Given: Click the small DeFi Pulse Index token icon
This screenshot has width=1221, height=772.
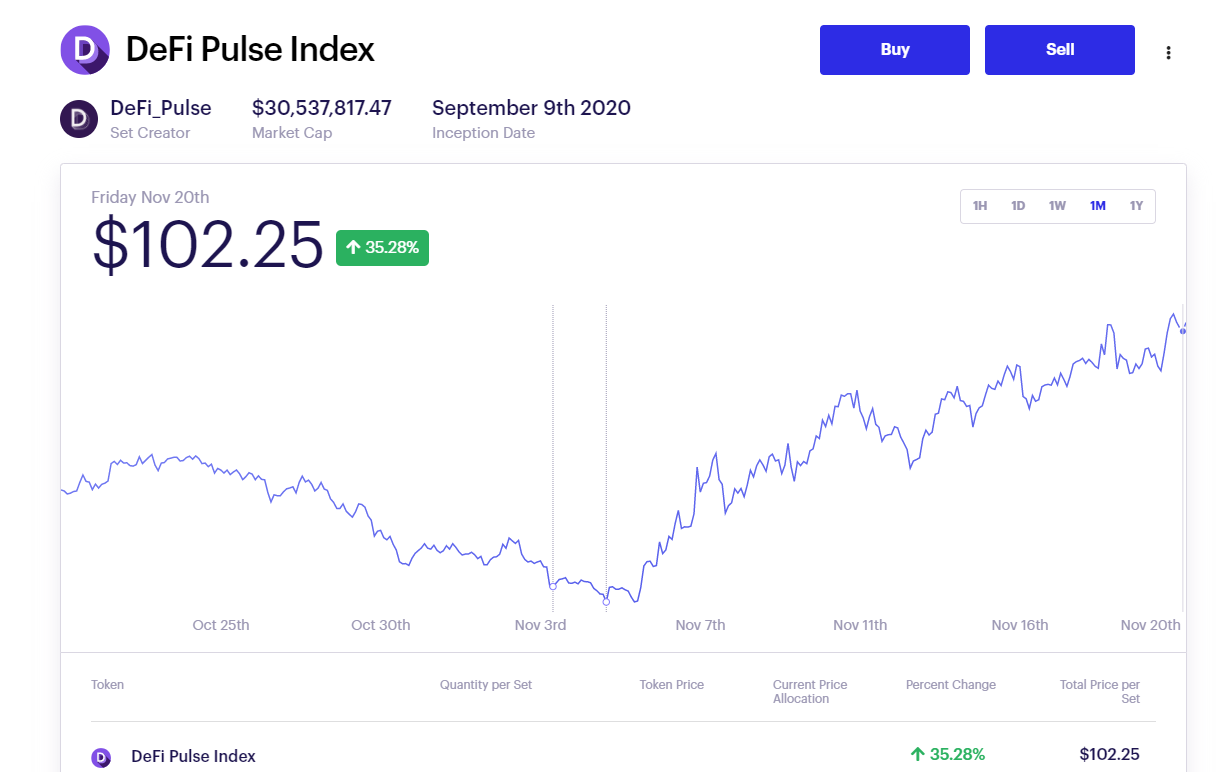Looking at the screenshot, I should click(x=101, y=757).
